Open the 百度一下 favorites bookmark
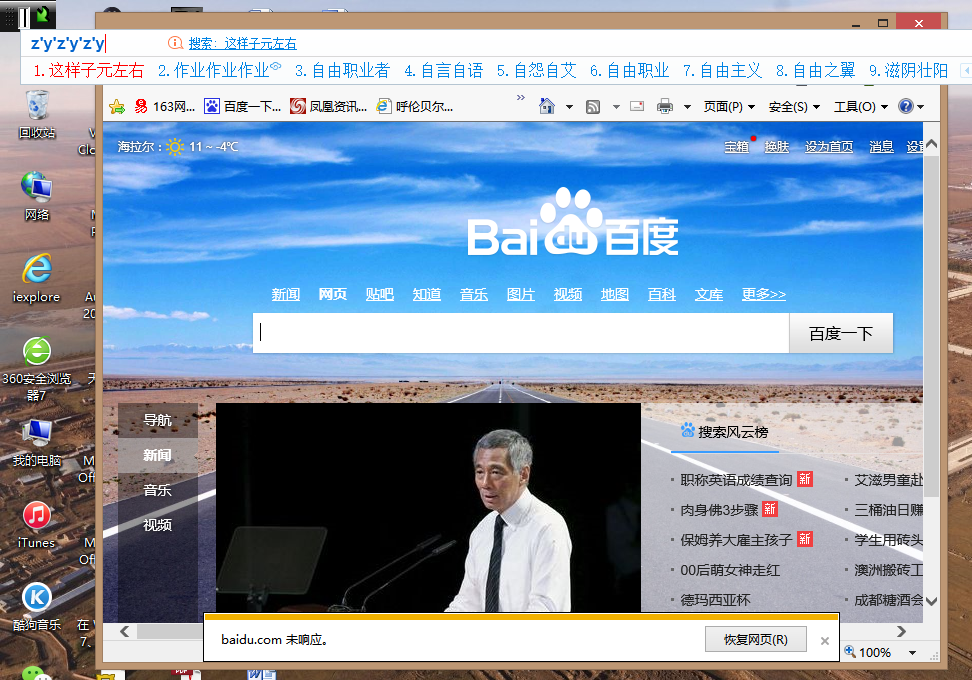 click(x=242, y=107)
